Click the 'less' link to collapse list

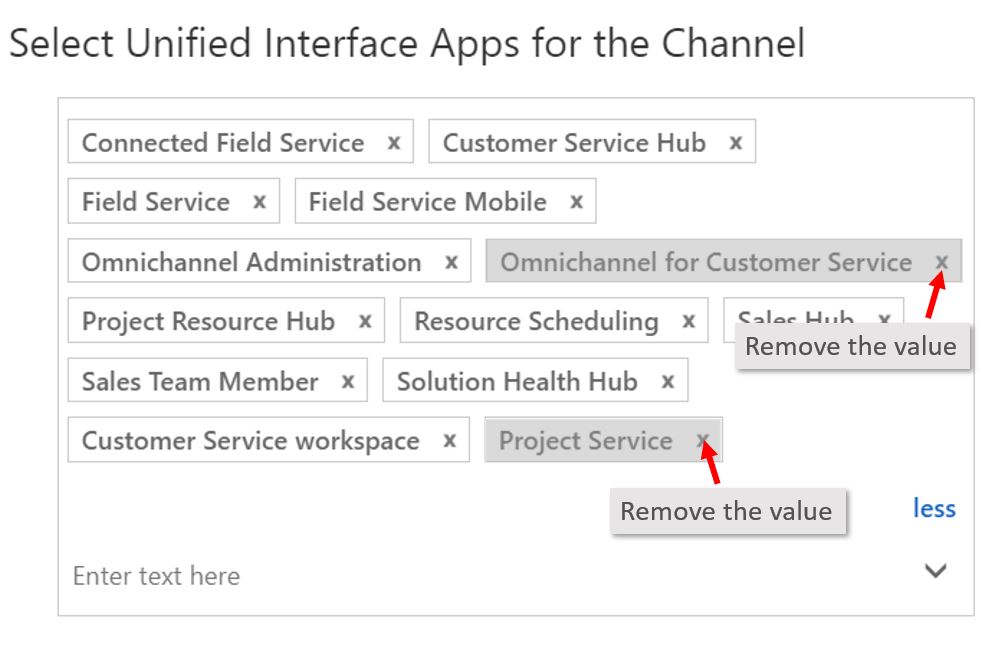(934, 509)
